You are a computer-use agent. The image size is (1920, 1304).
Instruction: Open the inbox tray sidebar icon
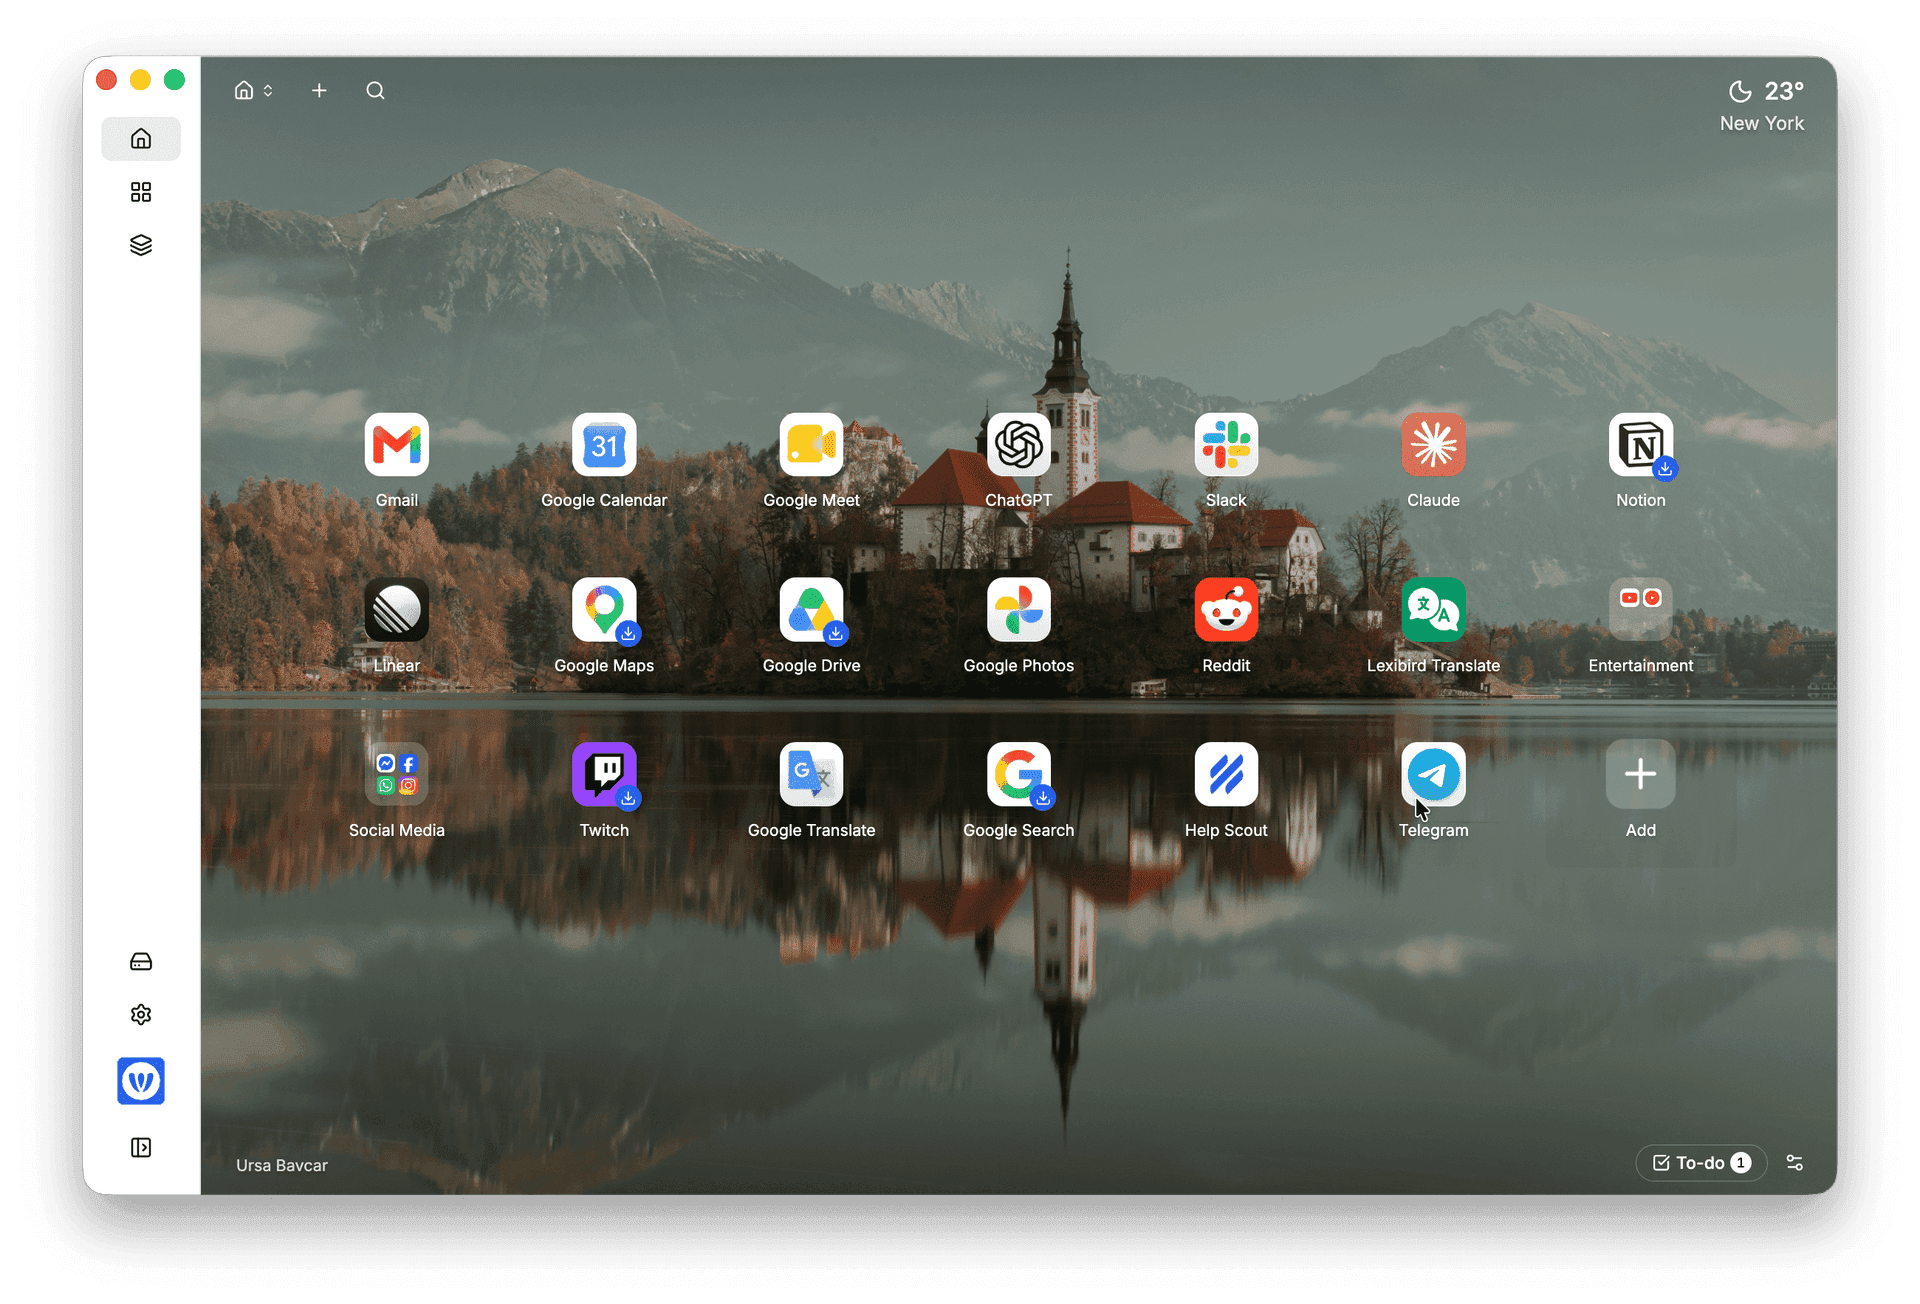[x=141, y=962]
